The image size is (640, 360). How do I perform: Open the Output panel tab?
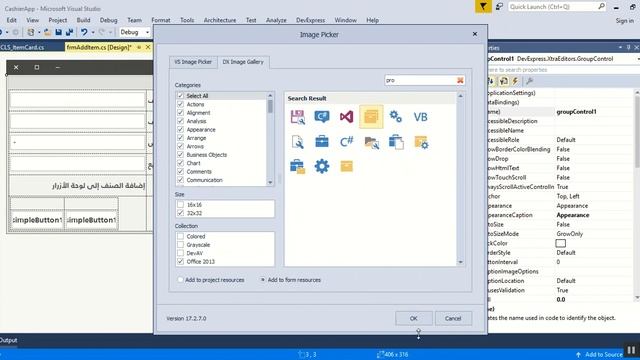click(9, 340)
